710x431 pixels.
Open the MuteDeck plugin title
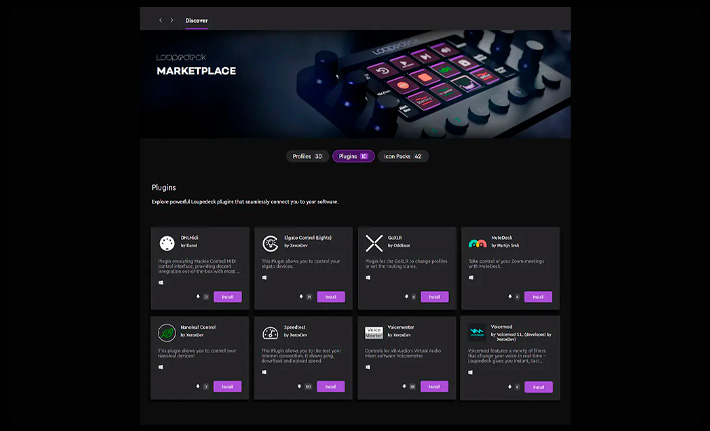[x=502, y=238]
